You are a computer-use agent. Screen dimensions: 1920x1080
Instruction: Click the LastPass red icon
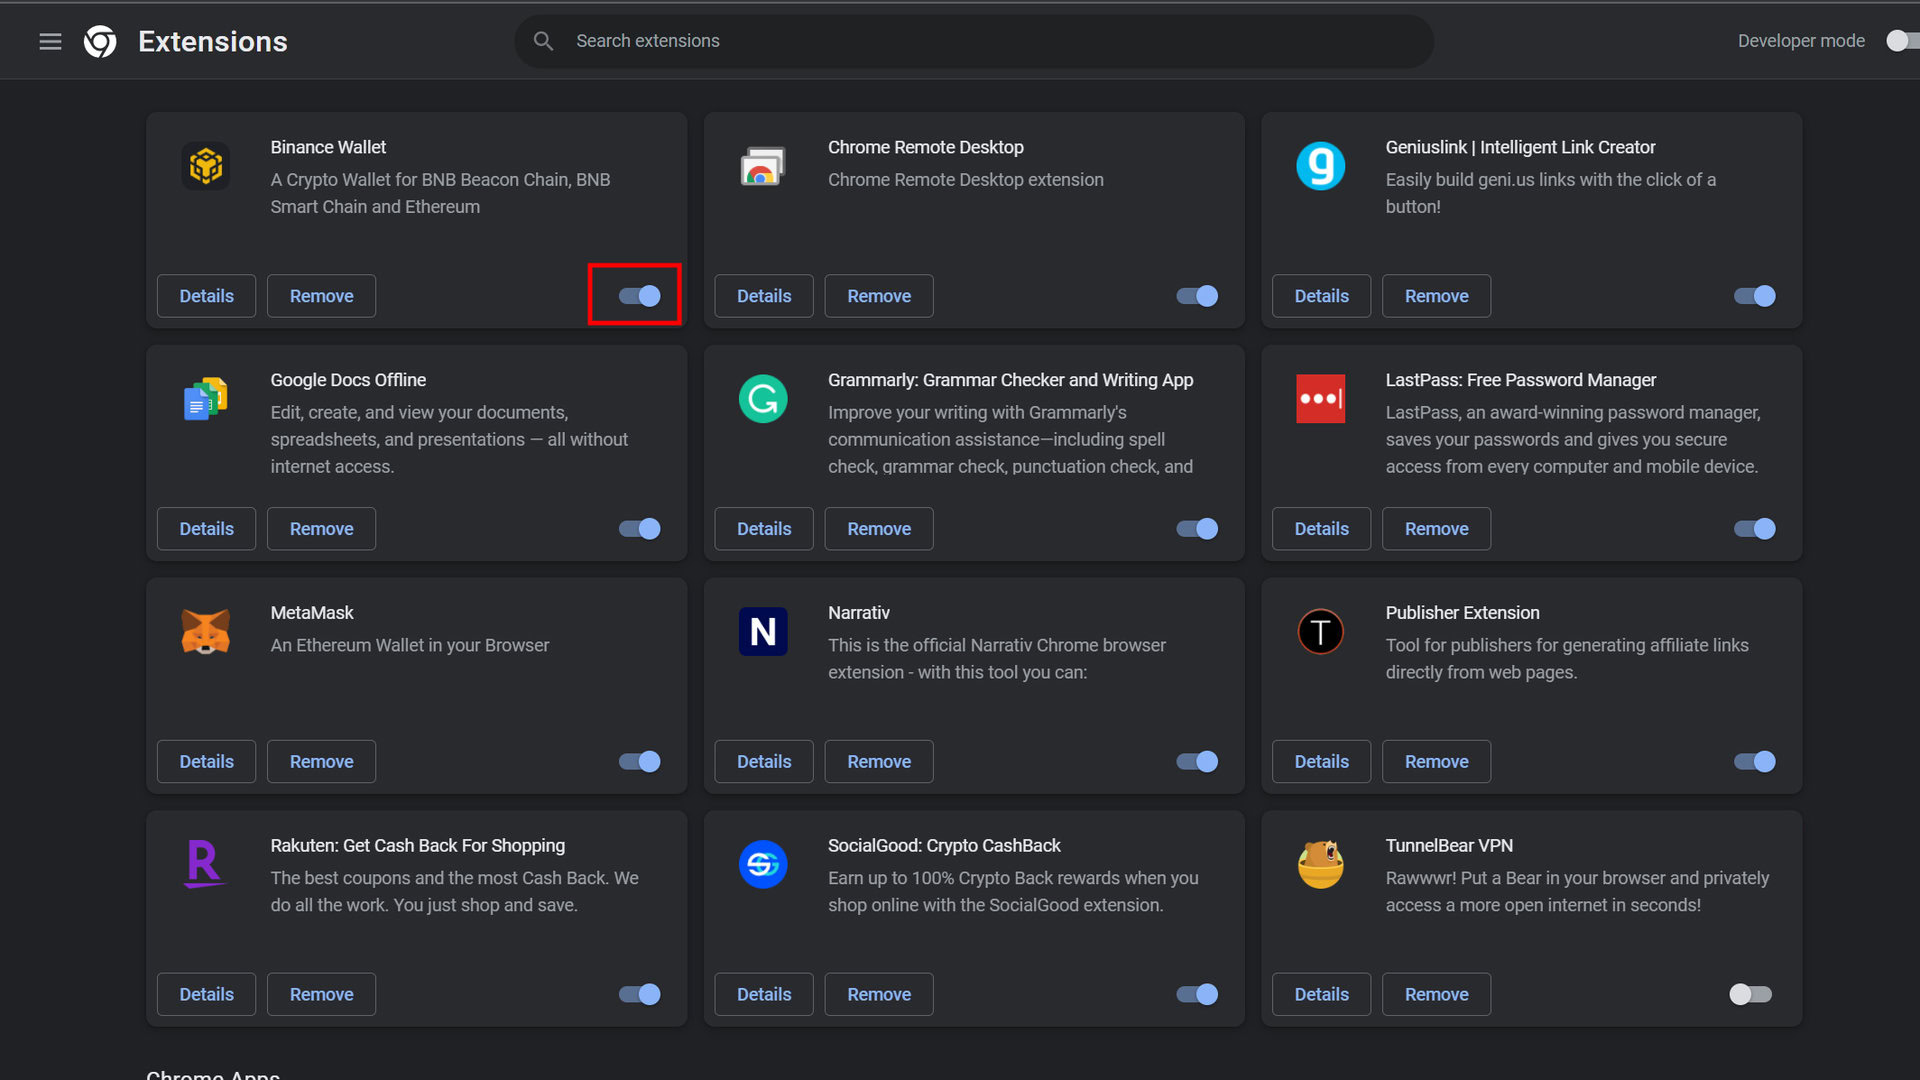1320,399
